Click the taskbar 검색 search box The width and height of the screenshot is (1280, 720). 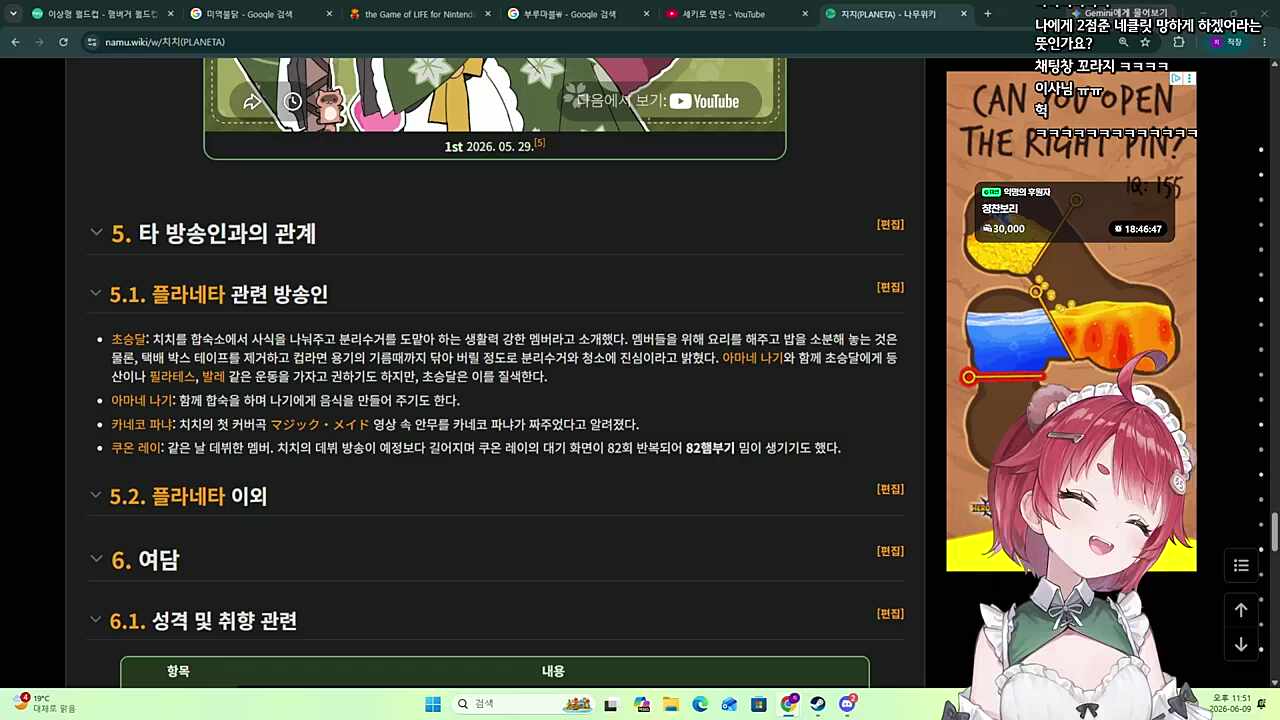(x=523, y=704)
